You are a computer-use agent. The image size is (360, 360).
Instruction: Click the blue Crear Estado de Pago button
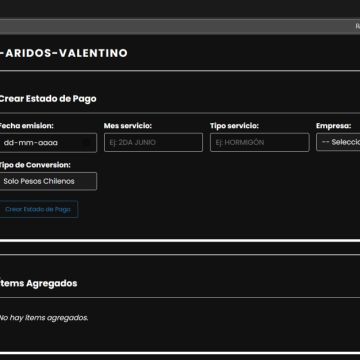(38, 209)
